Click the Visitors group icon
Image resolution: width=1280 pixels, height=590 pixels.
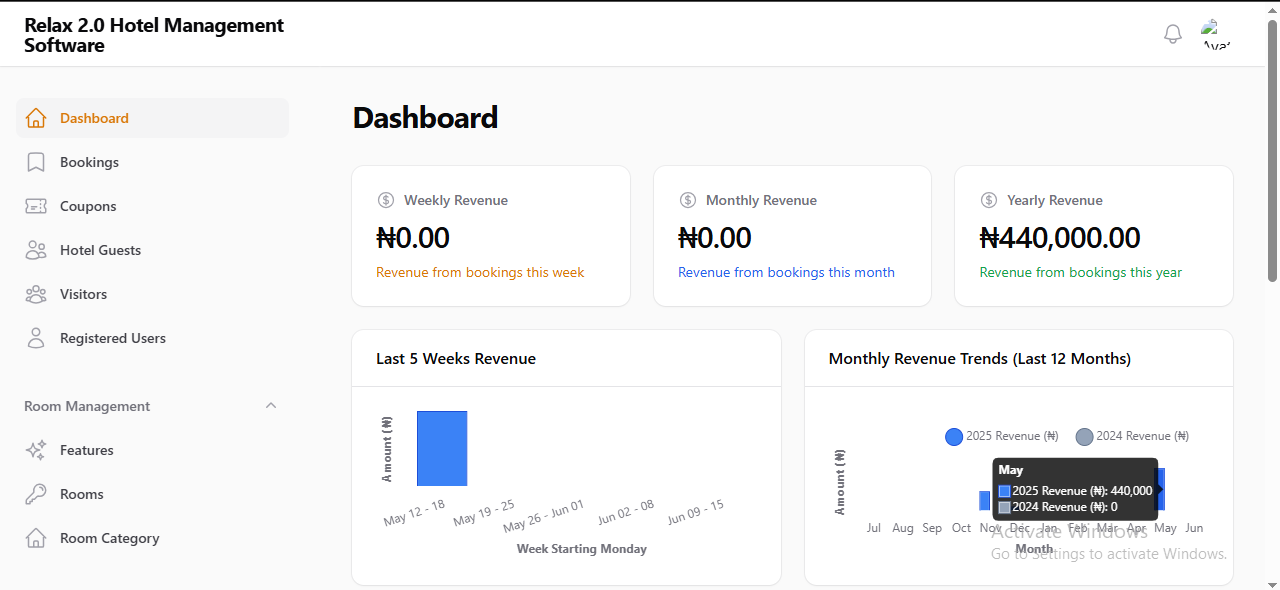(x=35, y=293)
